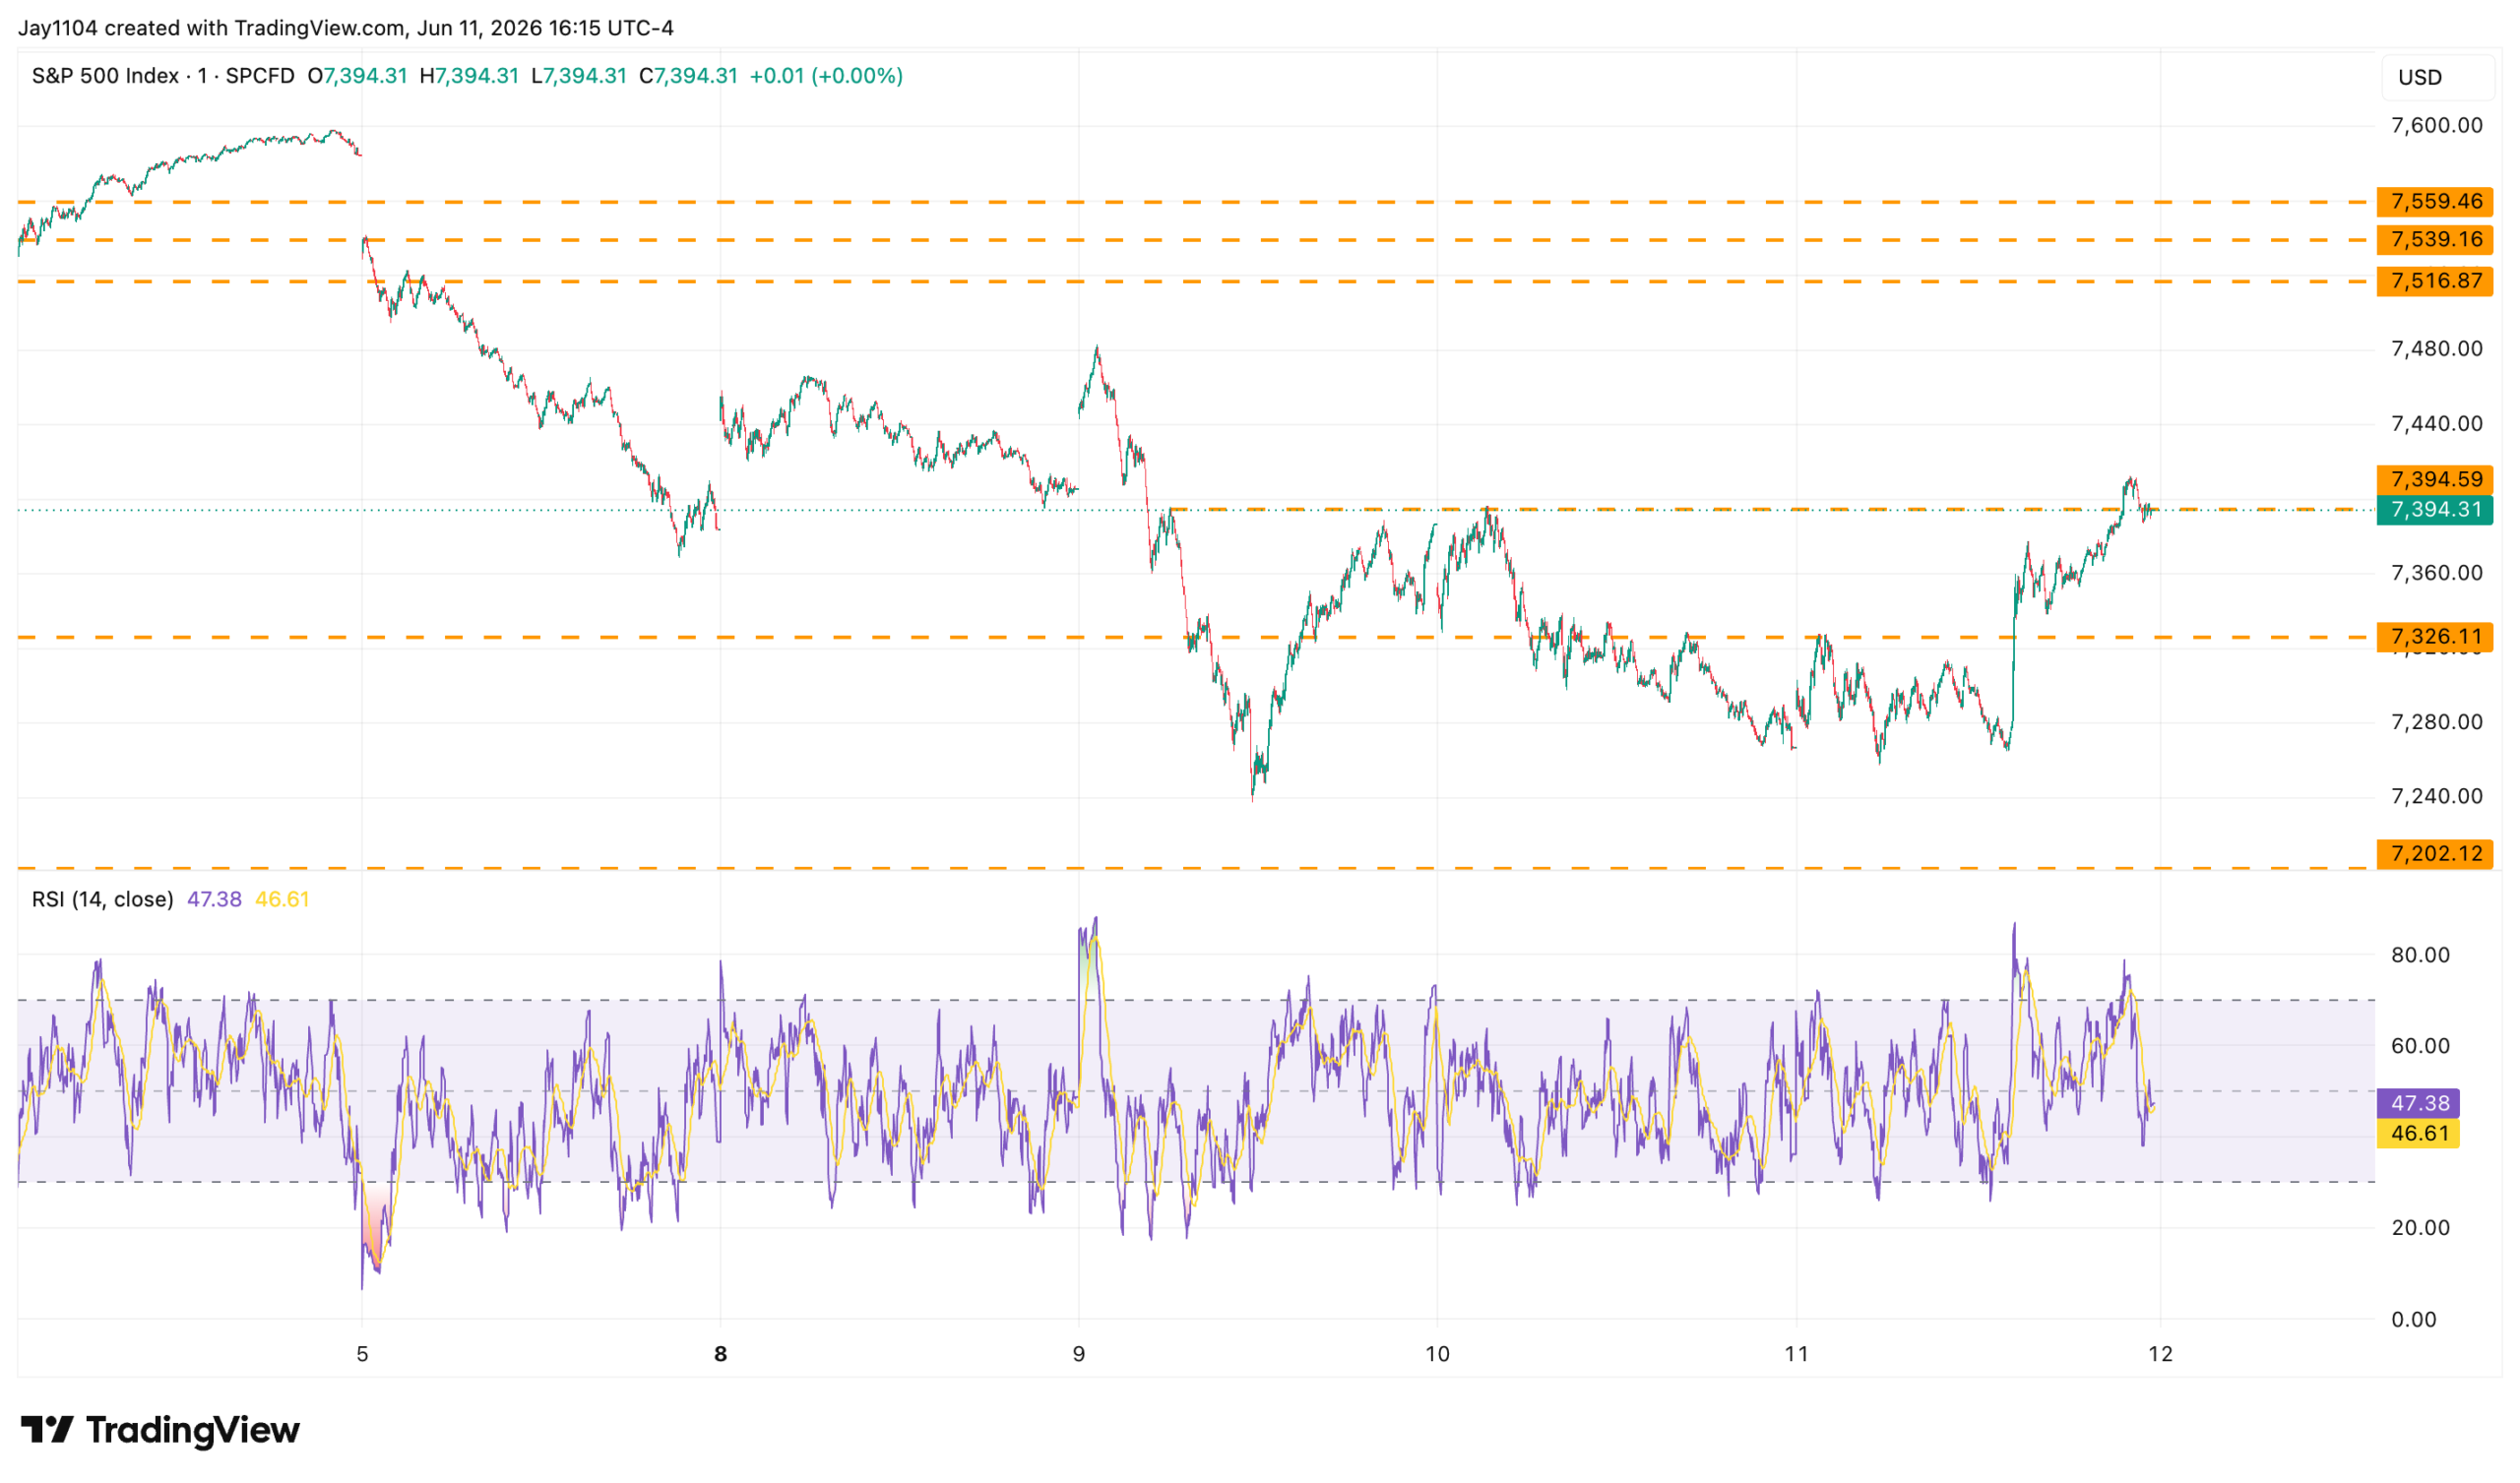Select the orange 7,326.11 price level label

(x=2435, y=637)
